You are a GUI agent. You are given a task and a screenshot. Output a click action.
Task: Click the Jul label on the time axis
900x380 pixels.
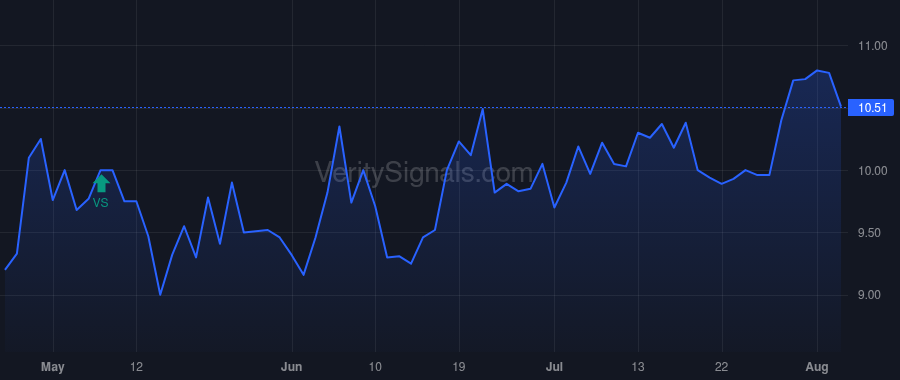click(x=554, y=367)
